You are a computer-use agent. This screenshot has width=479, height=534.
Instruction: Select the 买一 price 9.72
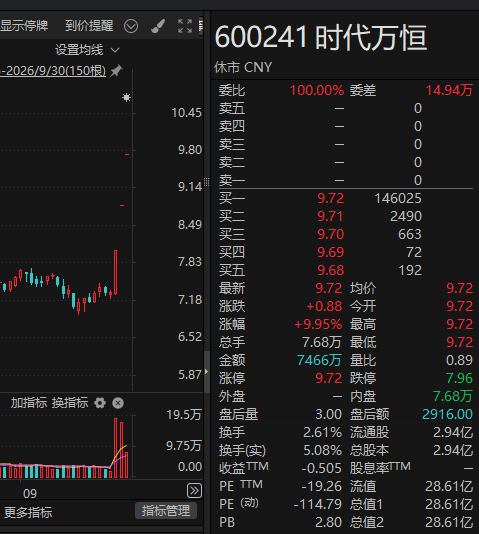[331, 199]
